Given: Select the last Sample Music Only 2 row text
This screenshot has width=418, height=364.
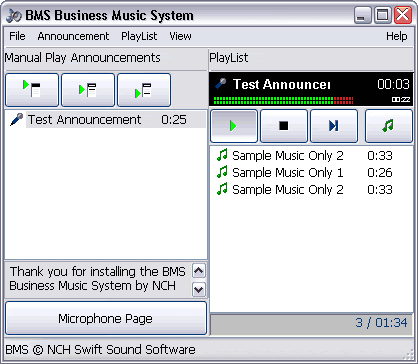Looking at the screenshot, I should point(288,189).
